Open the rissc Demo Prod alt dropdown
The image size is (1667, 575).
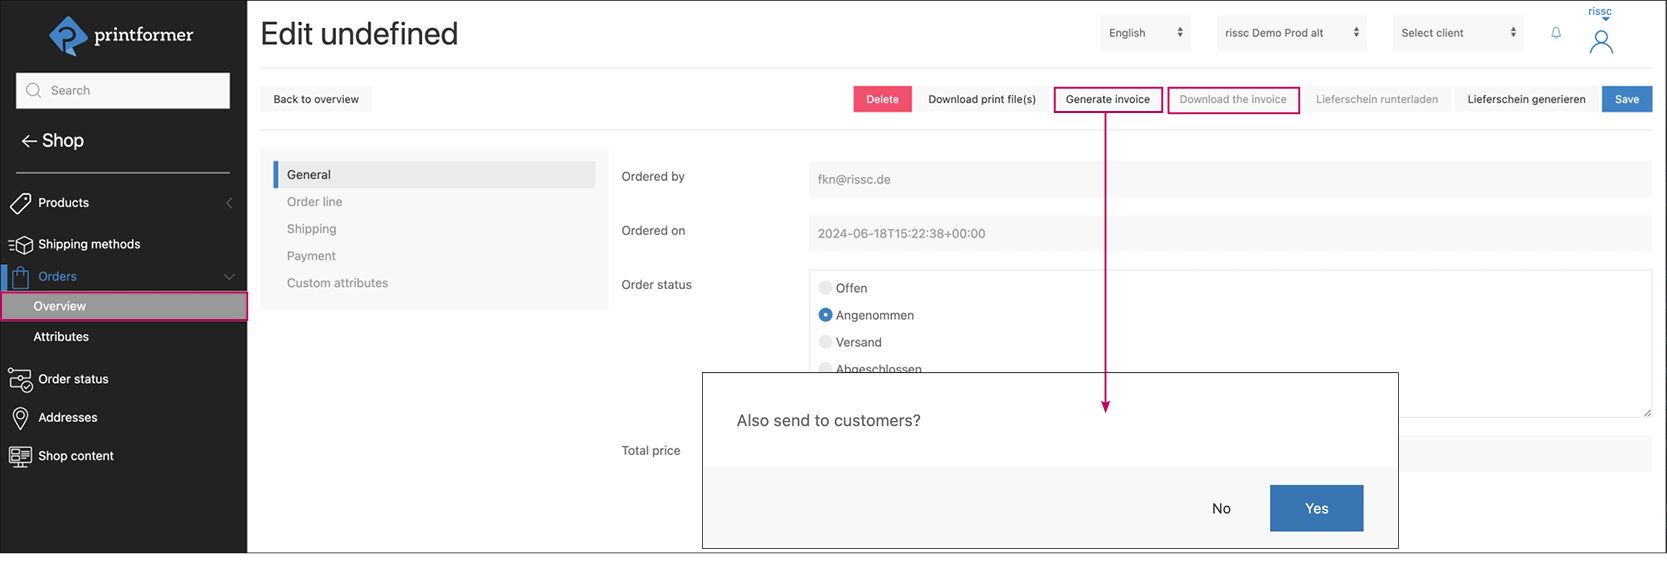coord(1291,33)
